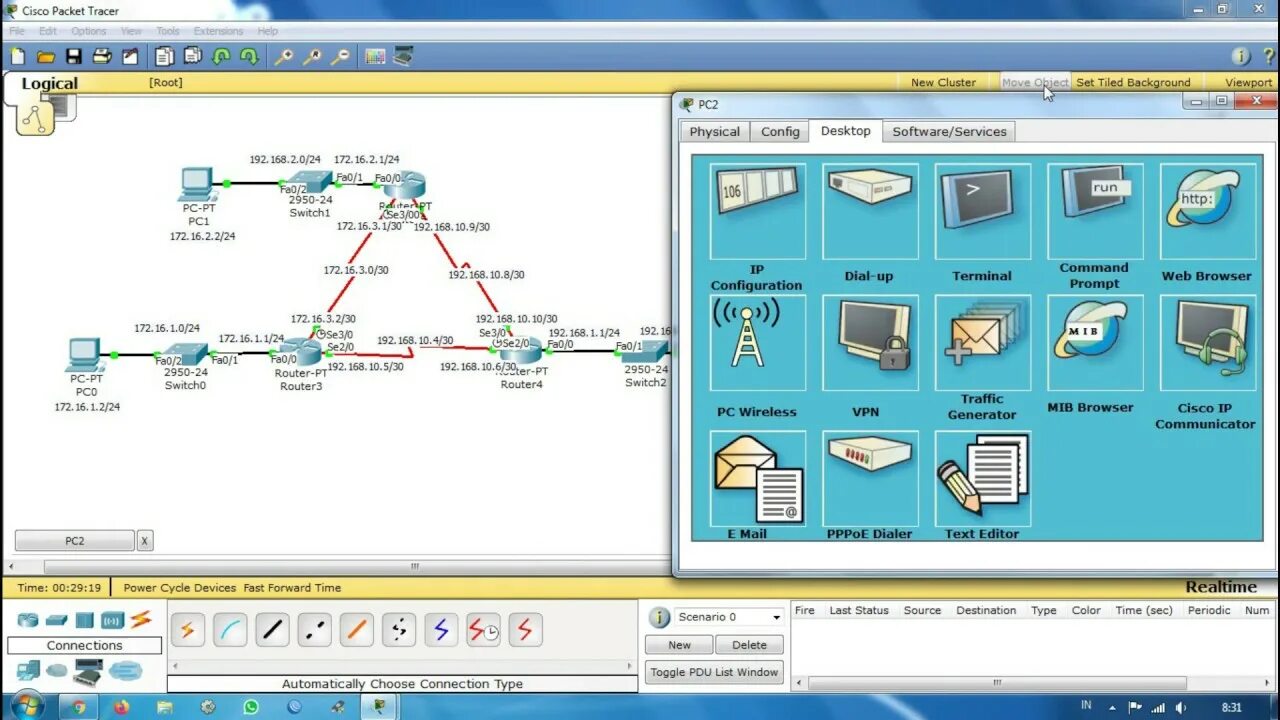Click New Cluster button
Screen dimensions: 1280x720
tap(943, 83)
